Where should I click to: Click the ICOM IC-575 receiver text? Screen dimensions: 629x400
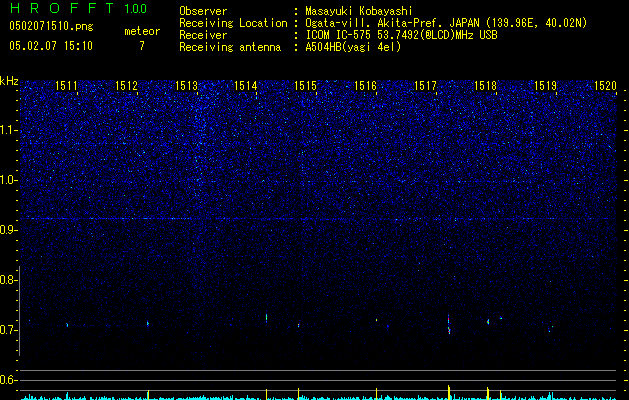pos(401,35)
